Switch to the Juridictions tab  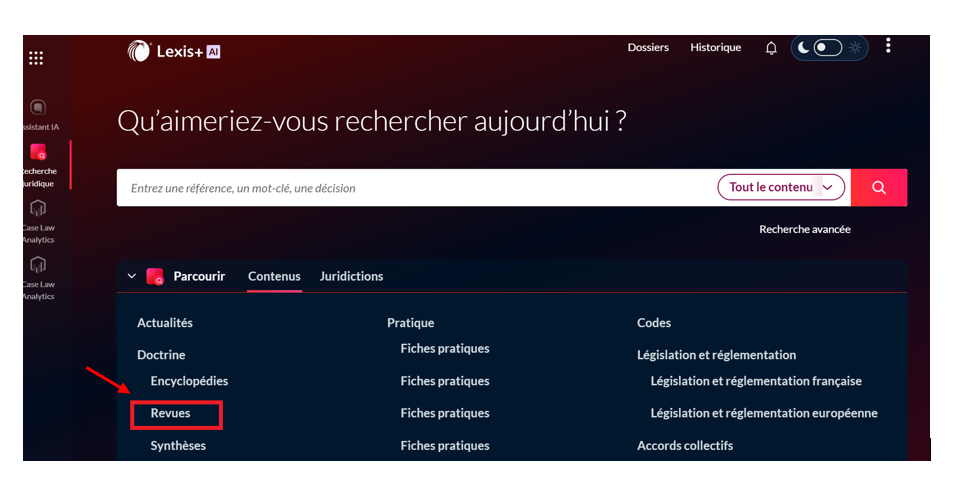coord(351,276)
